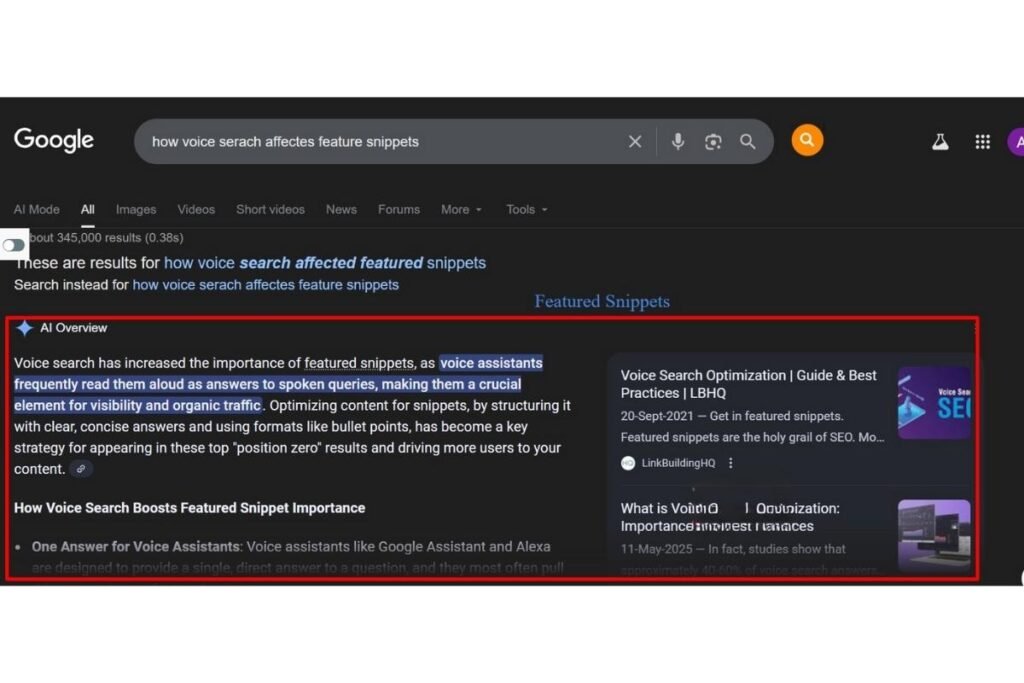Click the orange circular search button
Viewport: 1024px width, 683px height.
coord(807,140)
